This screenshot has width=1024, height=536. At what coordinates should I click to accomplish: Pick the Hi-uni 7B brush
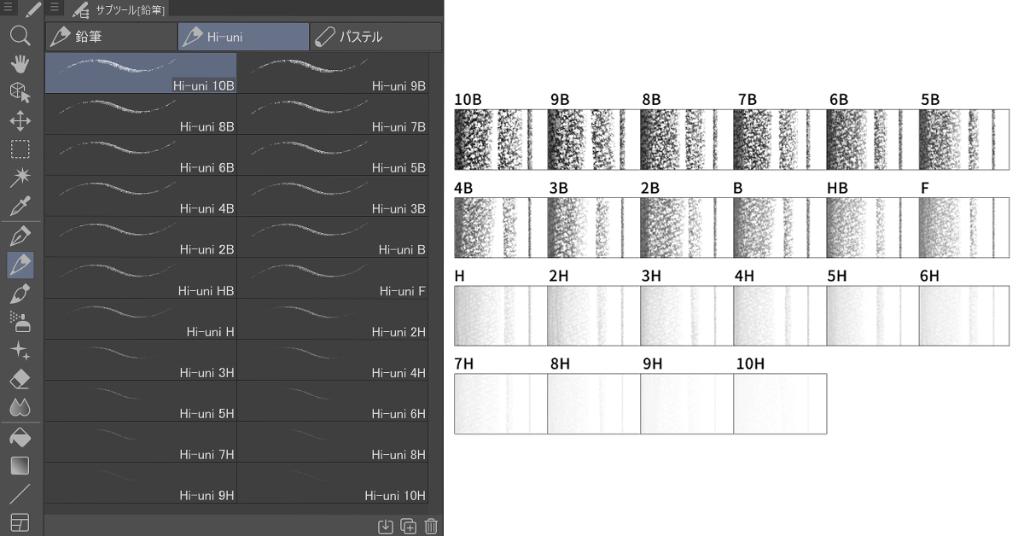333,114
